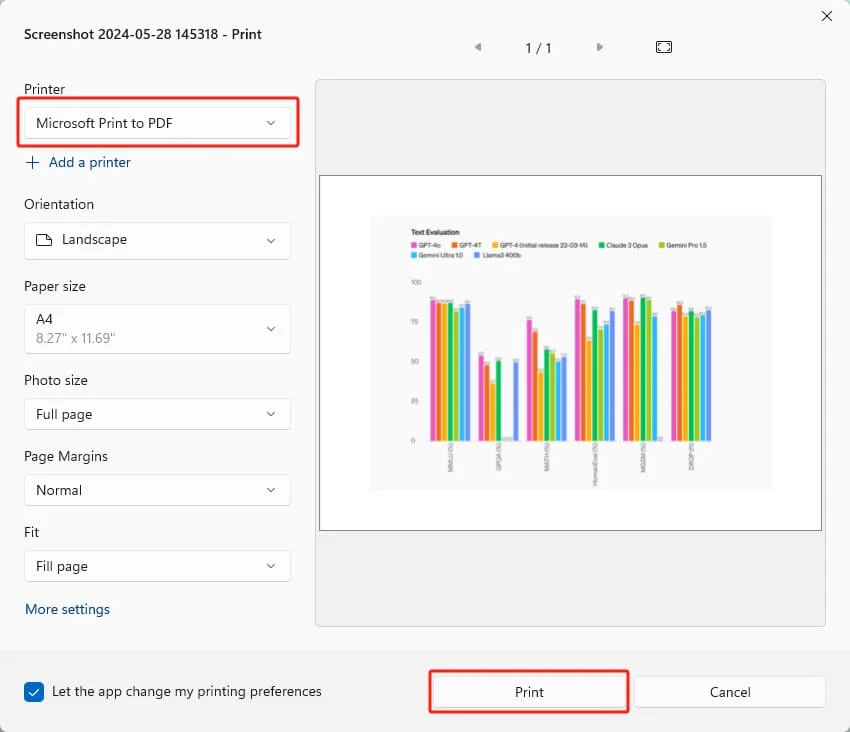
Task: Close the Print dialog with X
Action: 827,16
